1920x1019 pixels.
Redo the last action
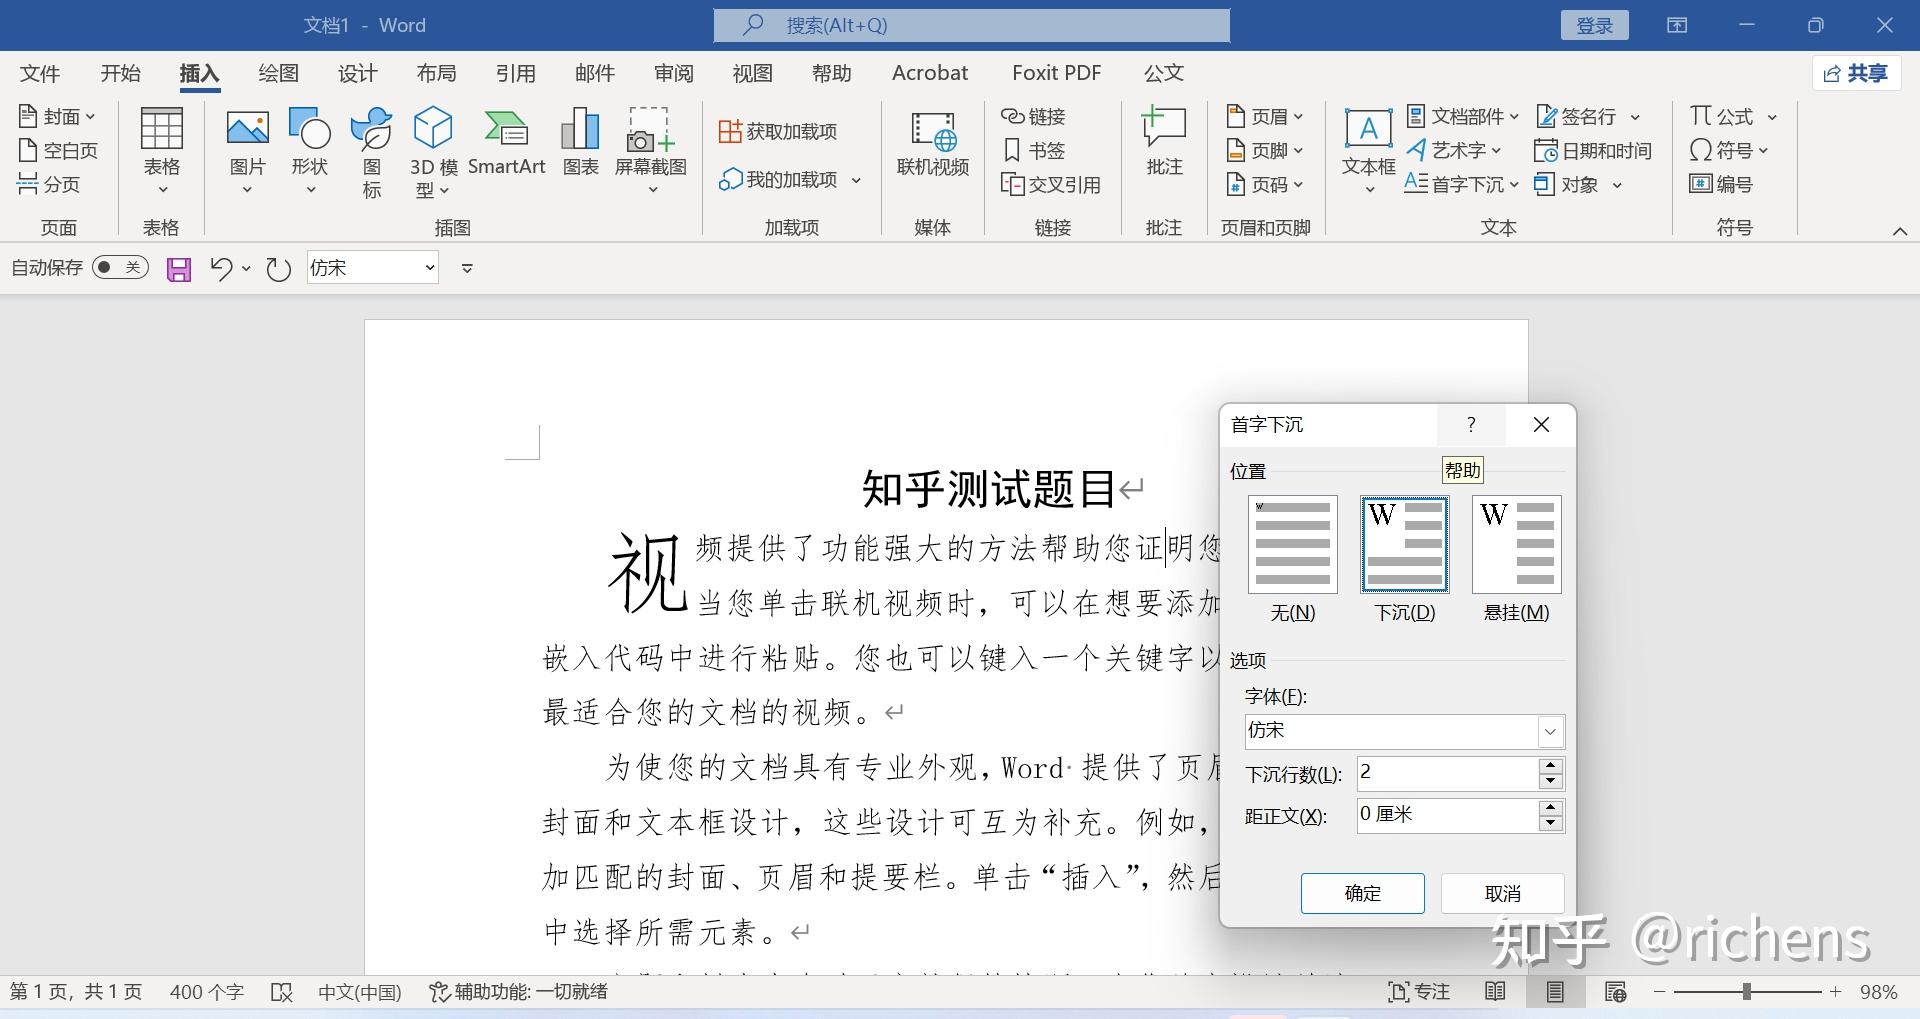coord(278,269)
